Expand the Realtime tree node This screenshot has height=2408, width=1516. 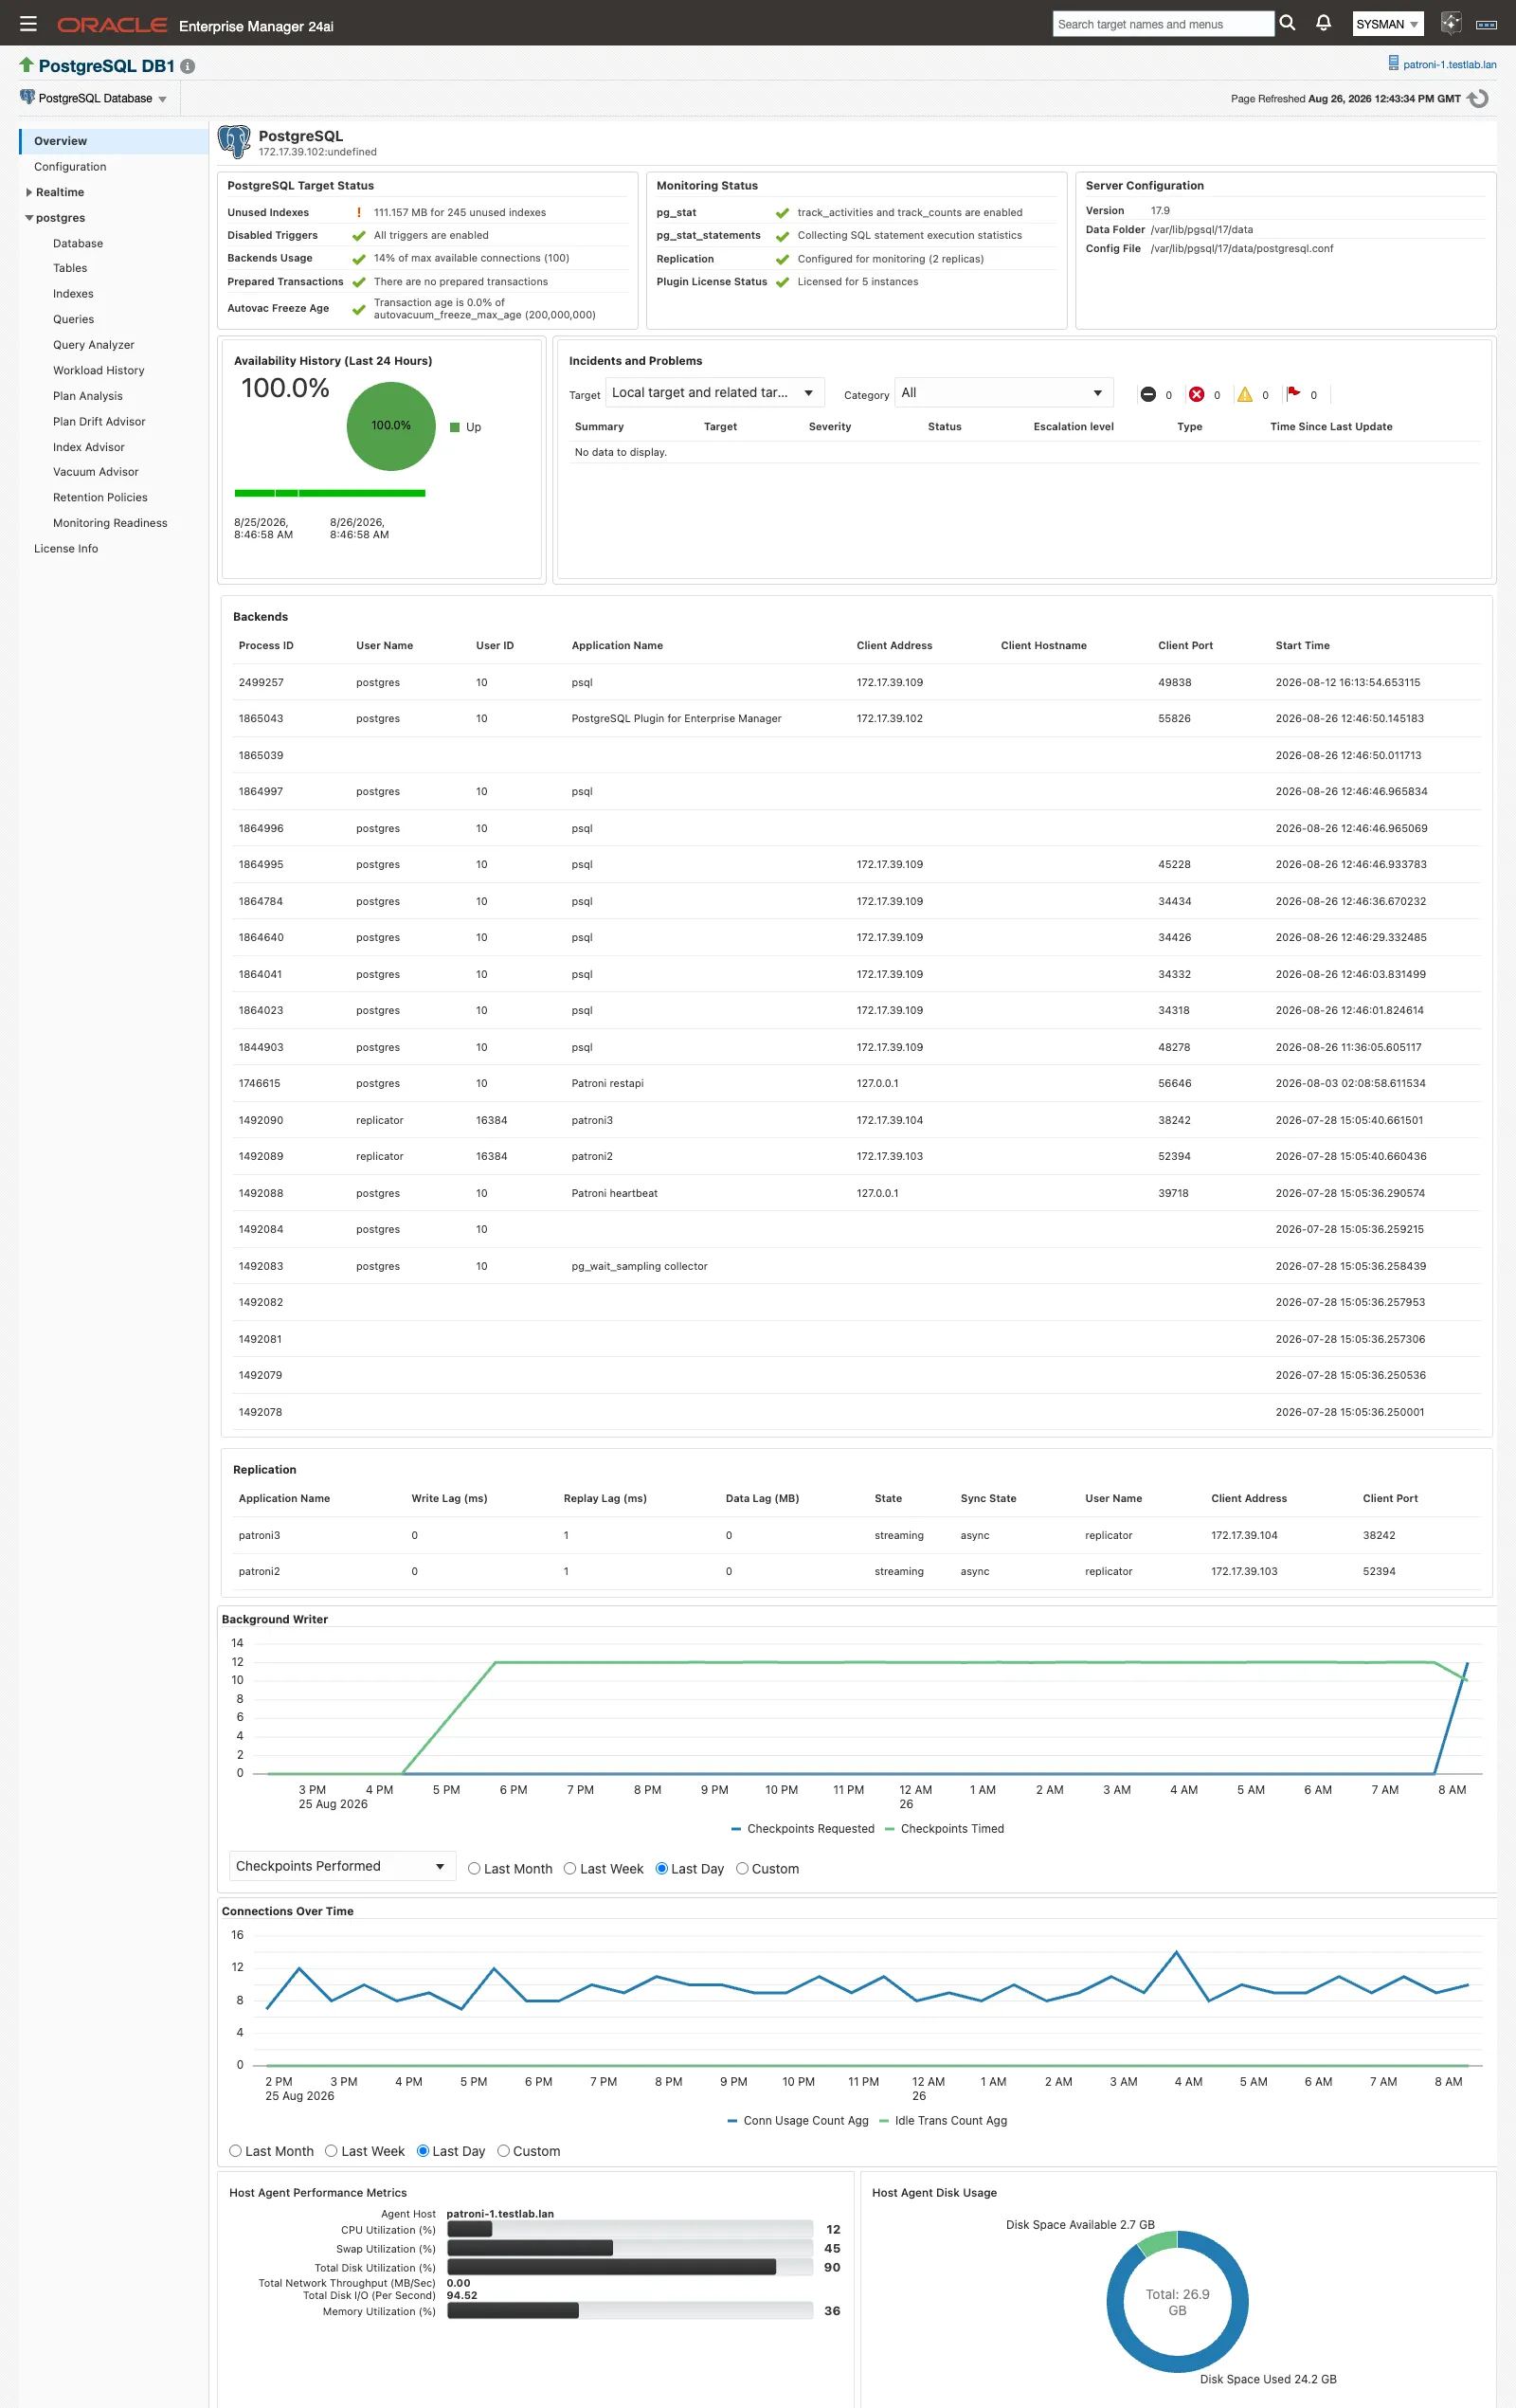tap(29, 192)
